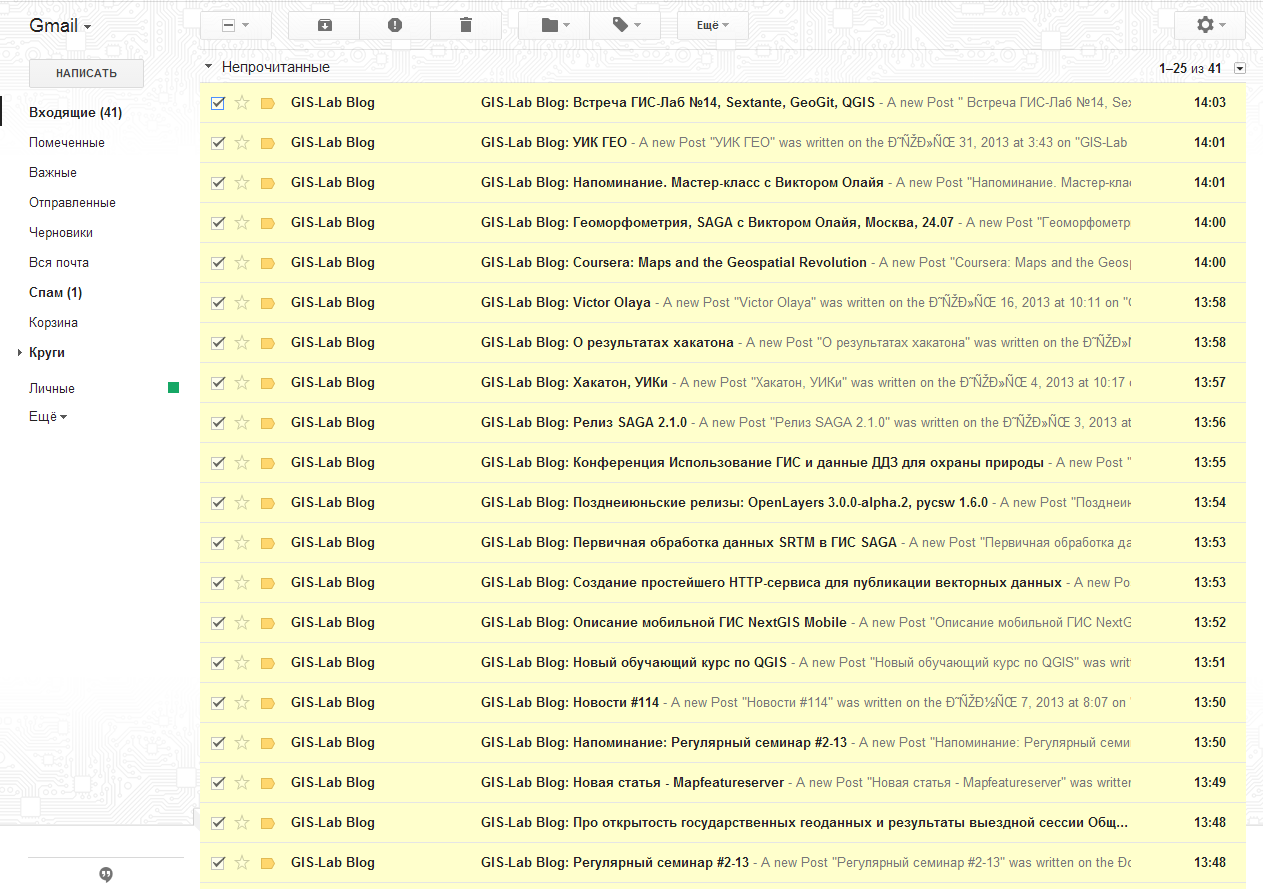Archive the selected messages
Image resolution: width=1263 pixels, height=889 pixels.
click(x=324, y=25)
